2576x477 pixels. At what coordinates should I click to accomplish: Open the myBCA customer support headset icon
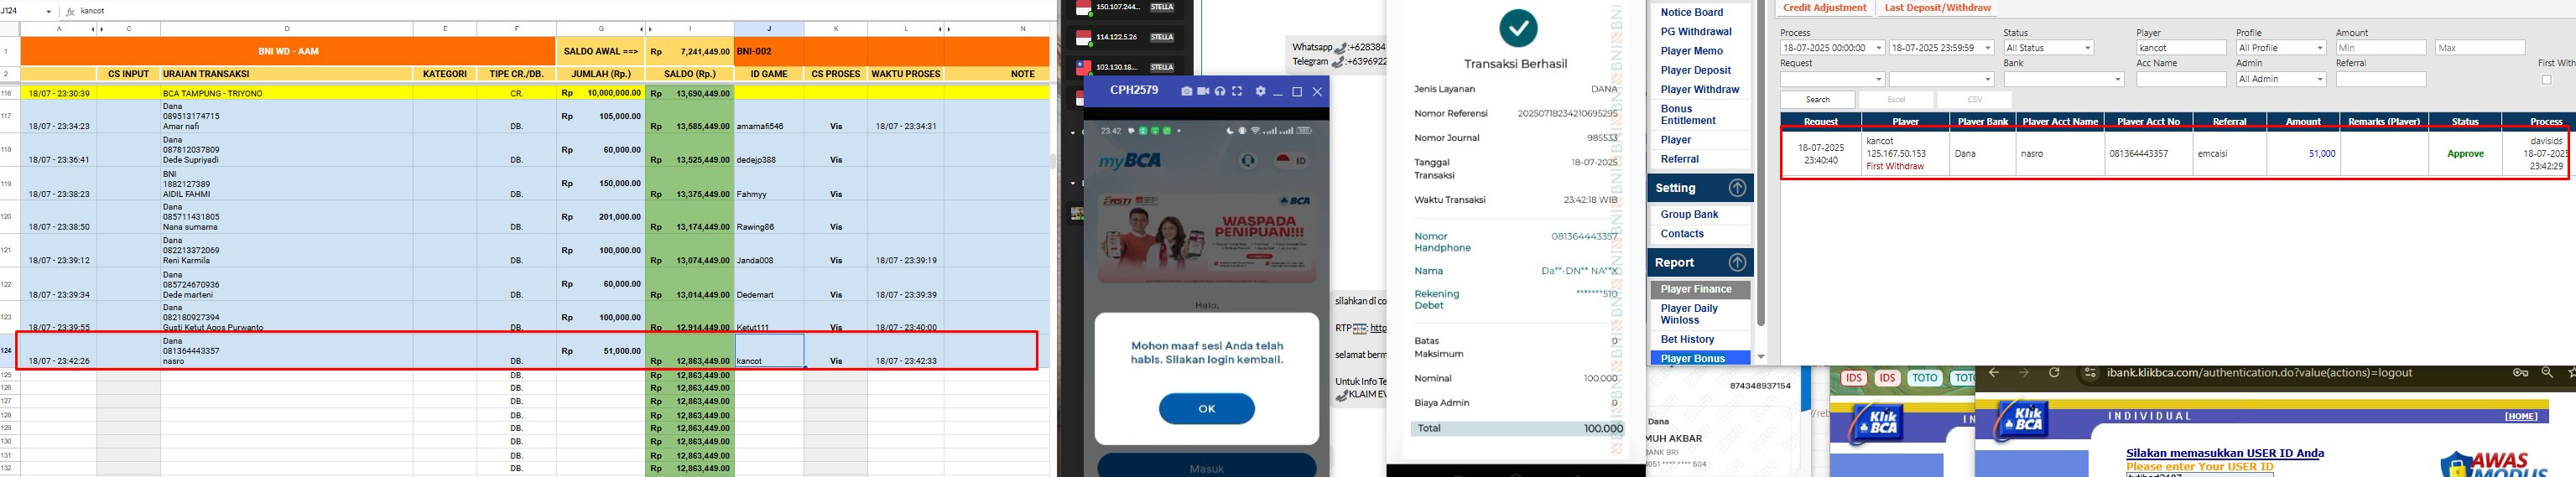pos(1248,160)
